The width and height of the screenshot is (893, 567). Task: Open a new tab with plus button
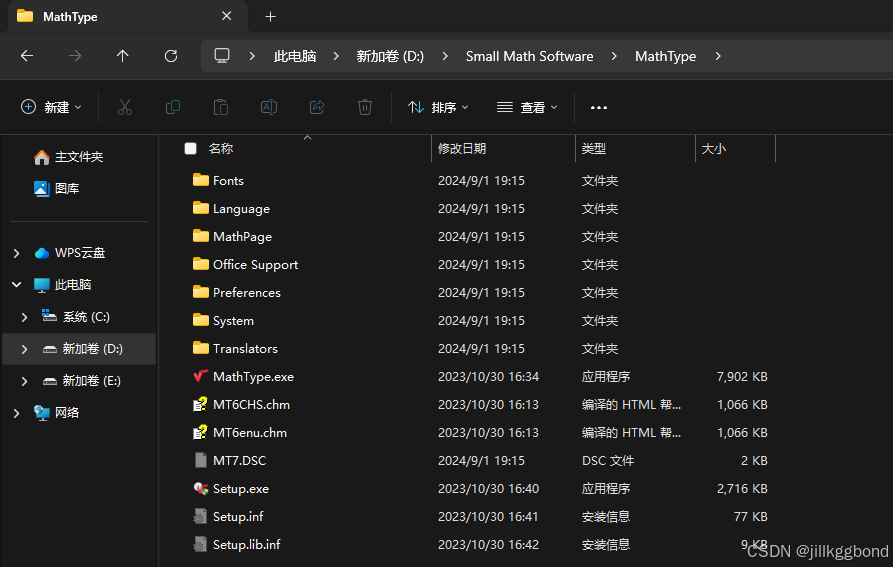point(271,17)
